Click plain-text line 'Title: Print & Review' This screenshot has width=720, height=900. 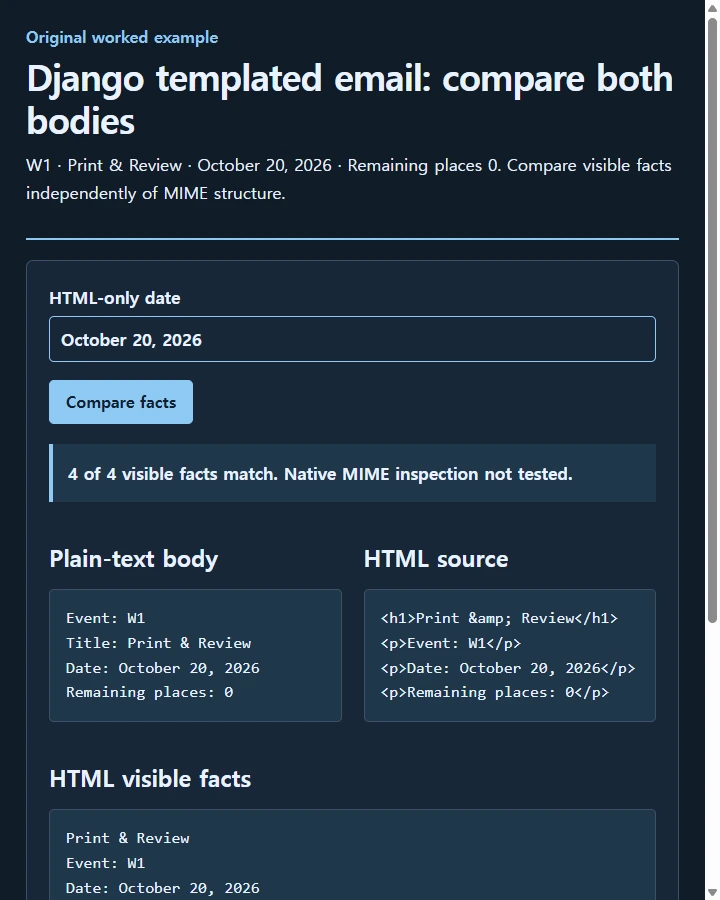(158, 643)
